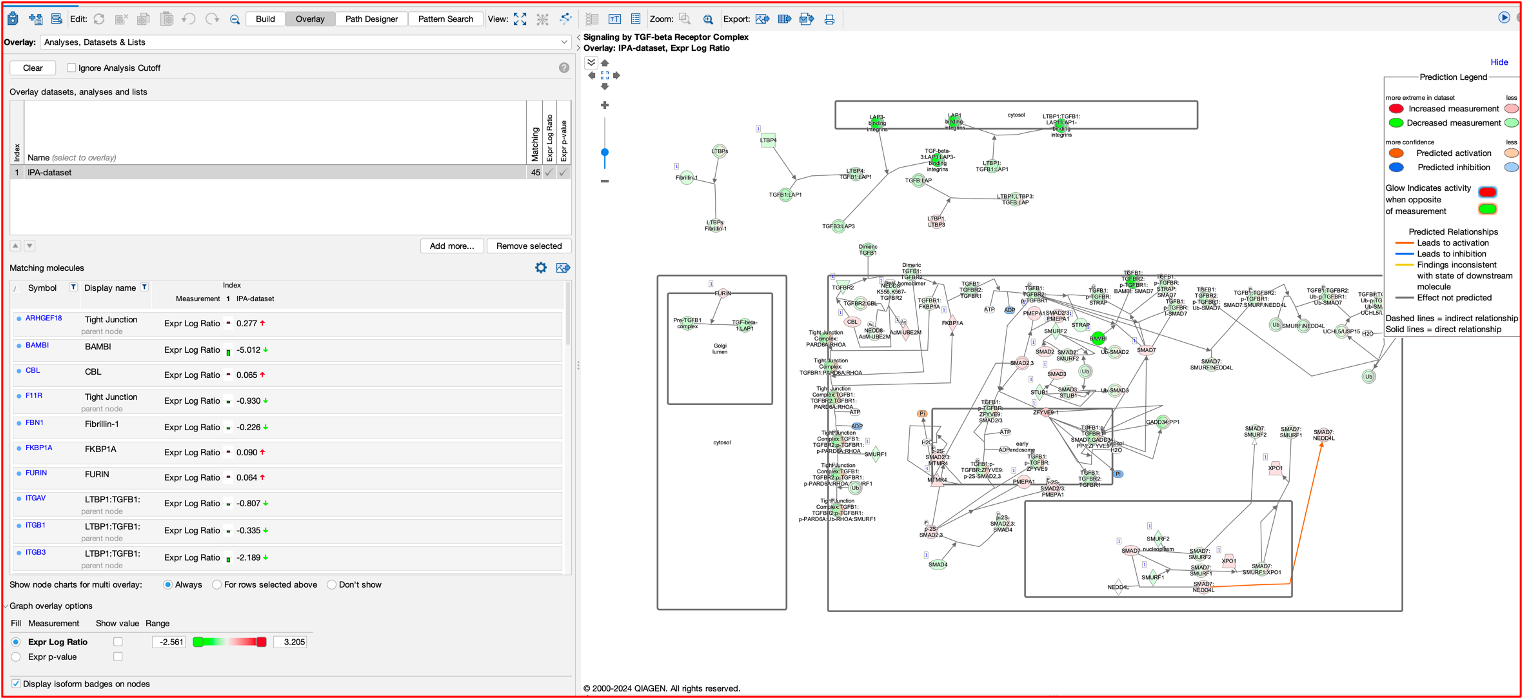This screenshot has width=1522, height=698.
Task: Click the undo arrow in Edit toolbar
Action: point(189,19)
